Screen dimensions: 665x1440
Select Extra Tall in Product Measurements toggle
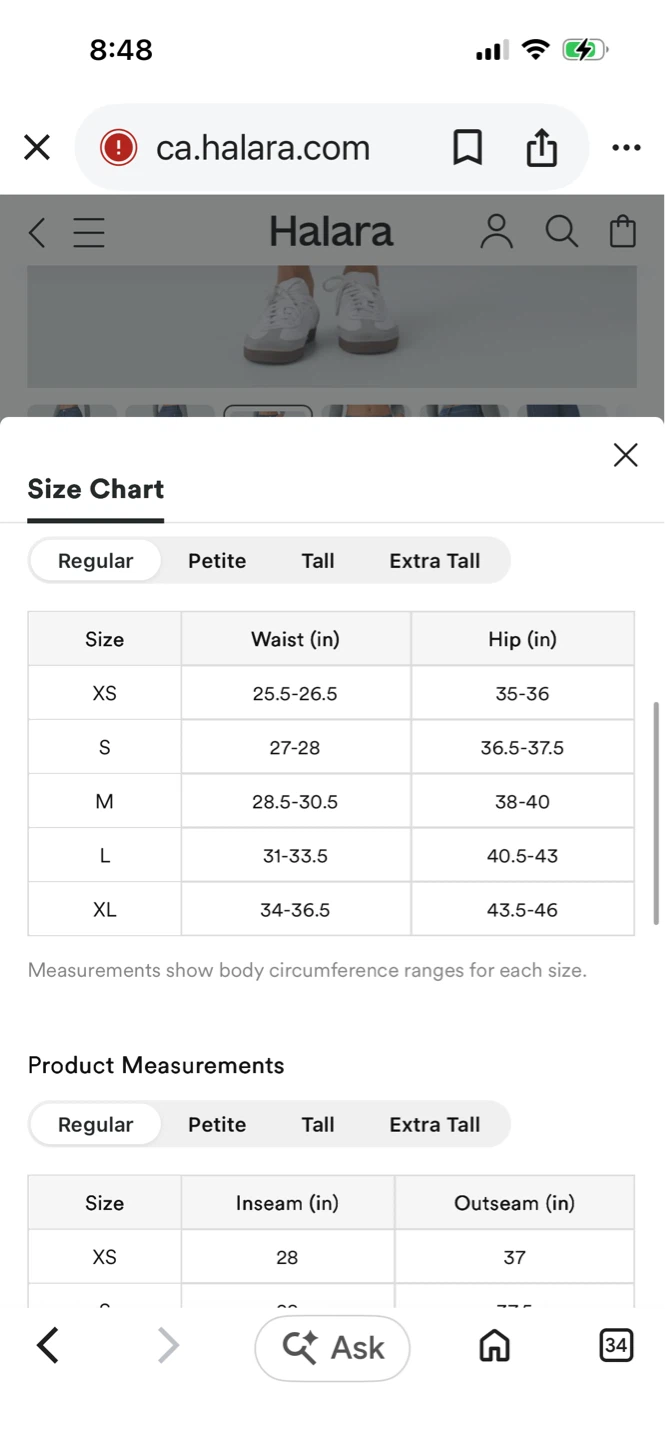tap(435, 1125)
